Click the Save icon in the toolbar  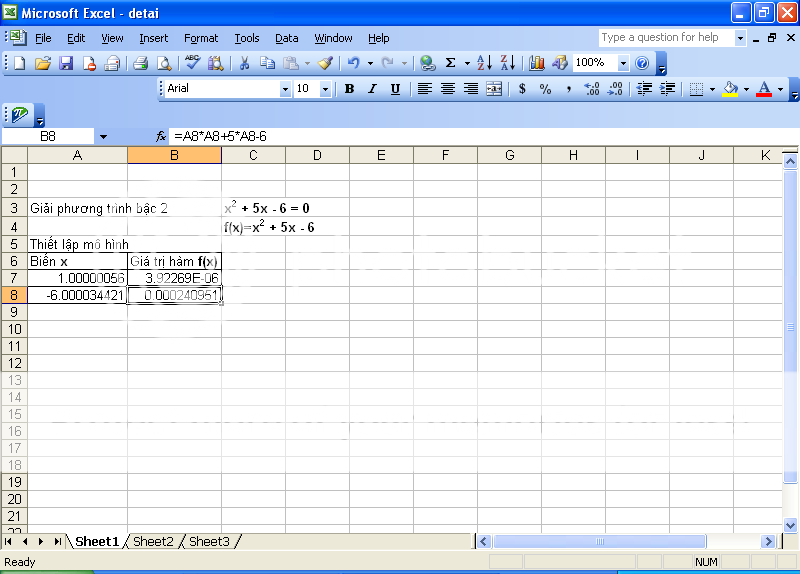click(x=66, y=63)
